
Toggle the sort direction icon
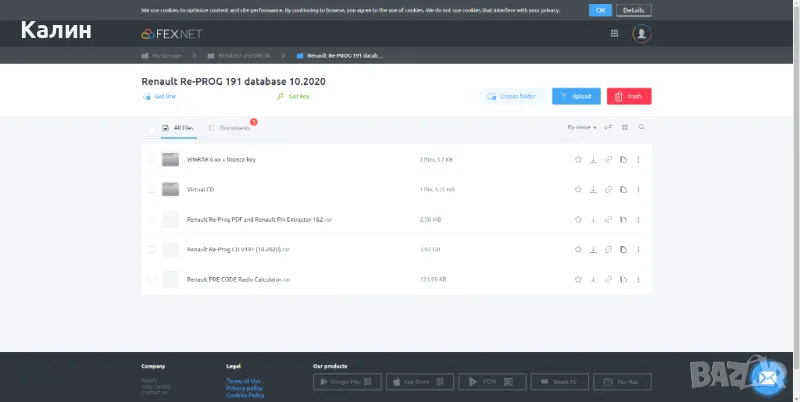(x=608, y=128)
